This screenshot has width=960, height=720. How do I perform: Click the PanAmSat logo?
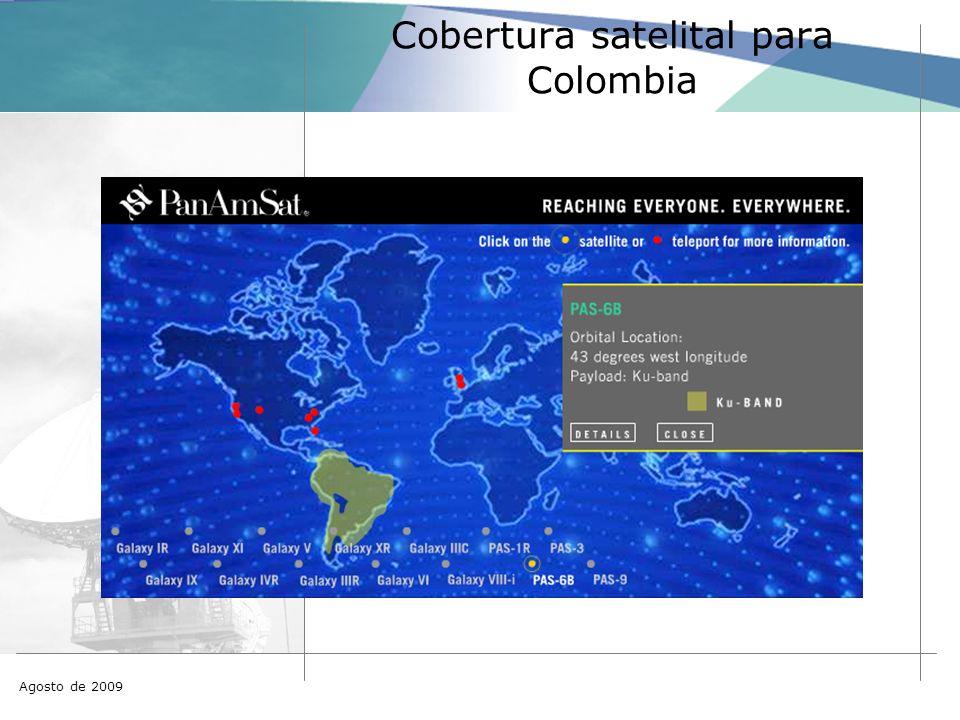pos(214,202)
